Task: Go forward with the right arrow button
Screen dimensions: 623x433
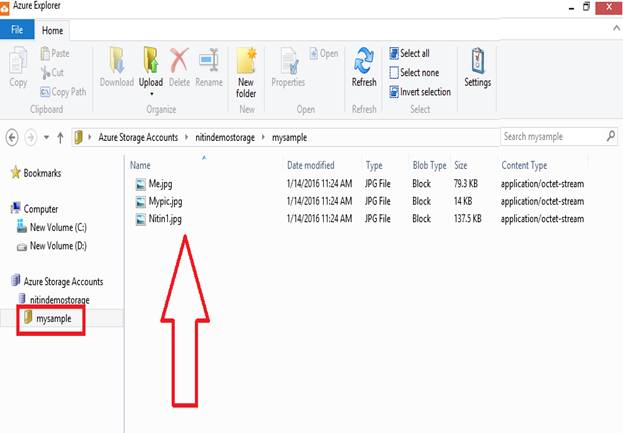Action: 31,138
